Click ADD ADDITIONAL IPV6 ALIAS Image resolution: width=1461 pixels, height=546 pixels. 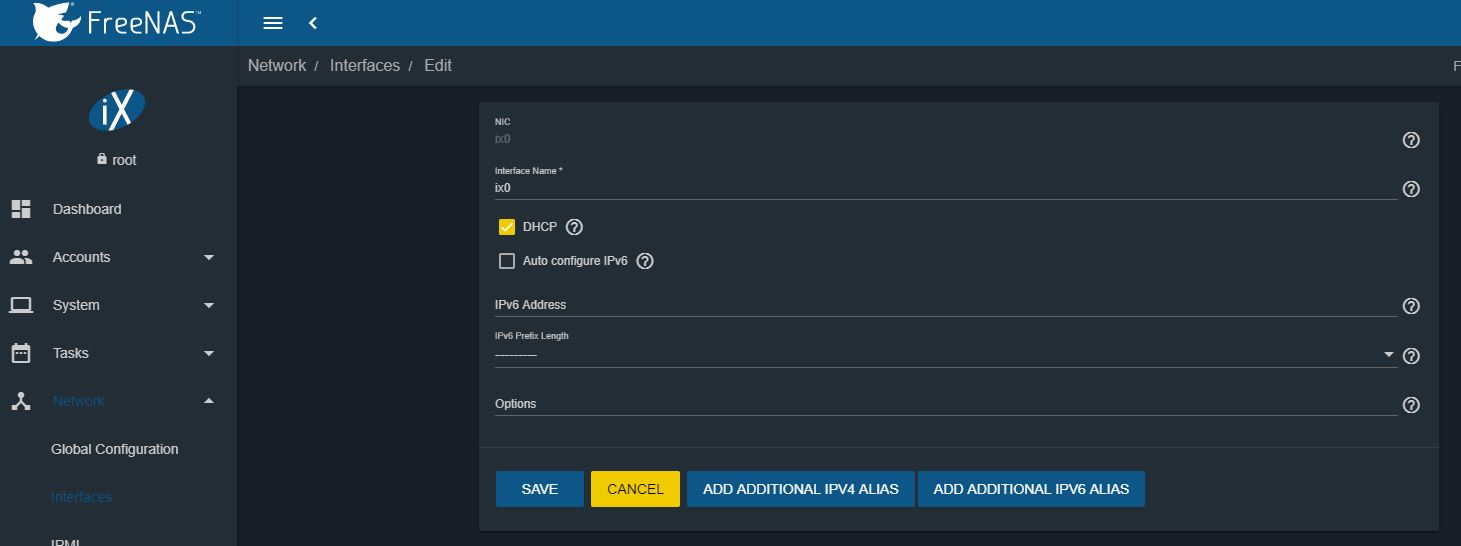coord(1031,489)
